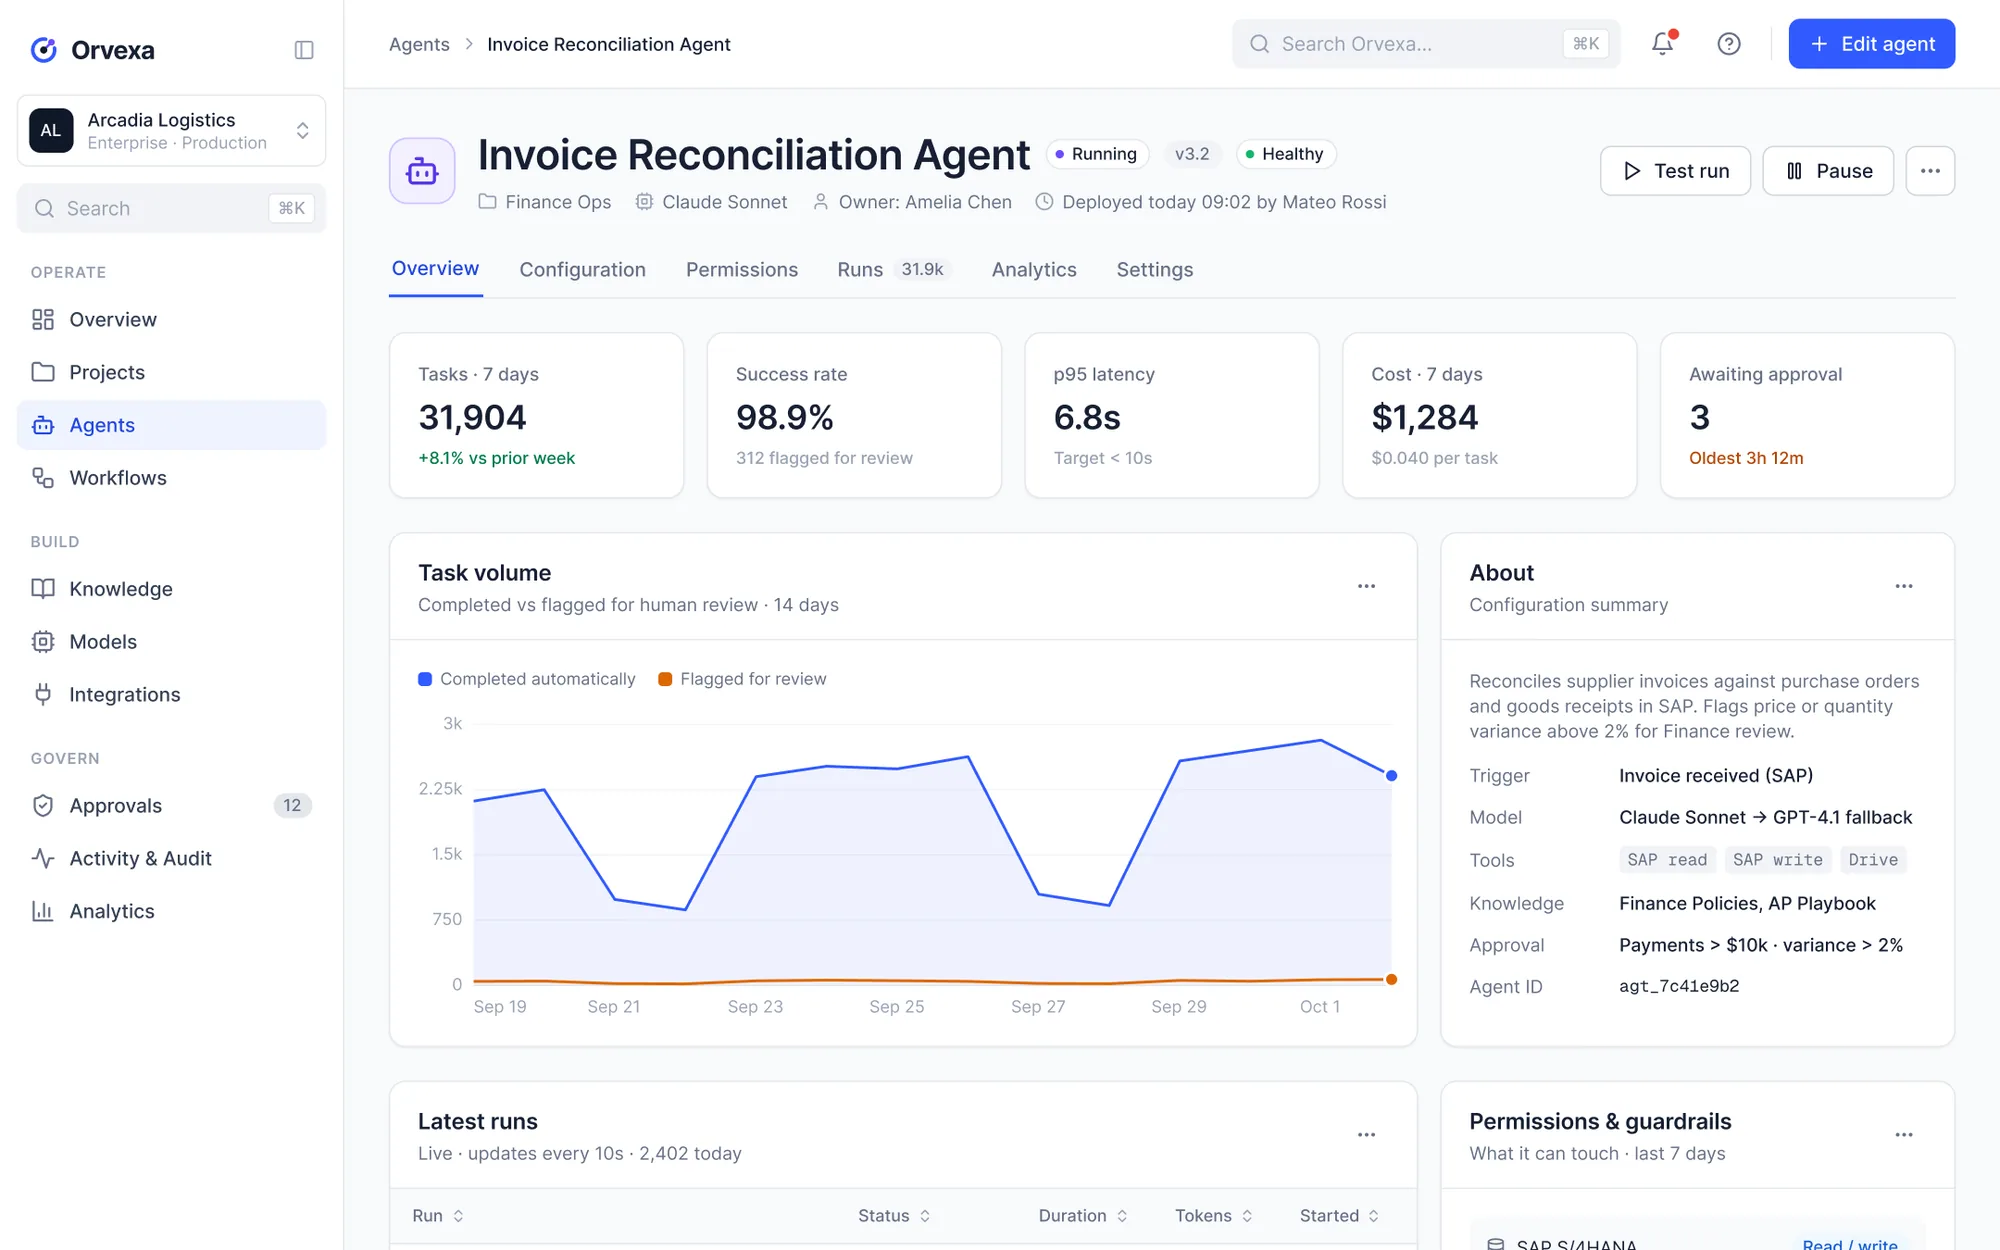Focus the sidebar Search field
Image resolution: width=2000 pixels, height=1250 pixels.
click(x=171, y=208)
